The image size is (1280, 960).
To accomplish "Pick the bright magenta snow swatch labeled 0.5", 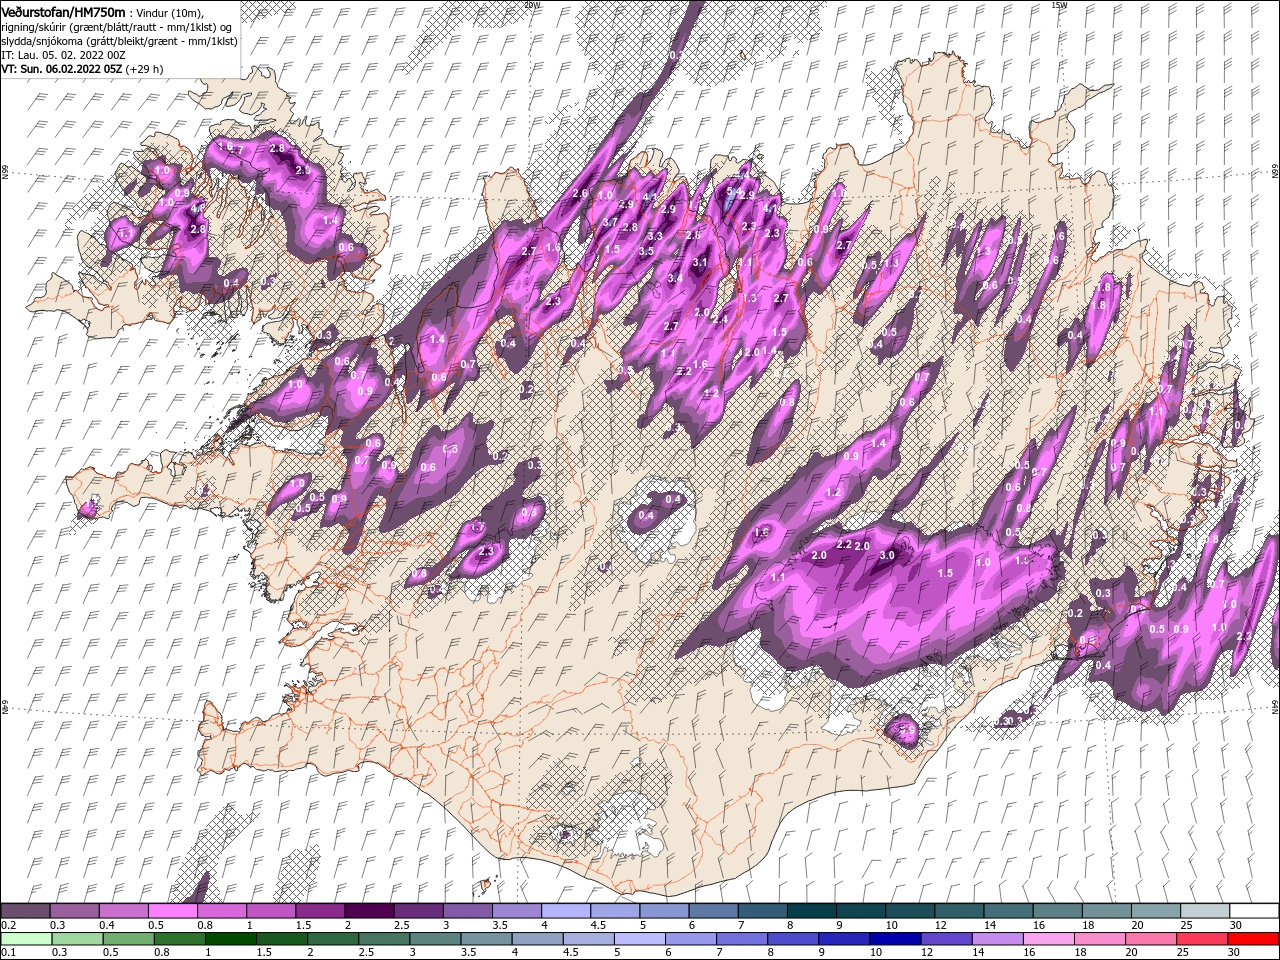I will click(172, 911).
